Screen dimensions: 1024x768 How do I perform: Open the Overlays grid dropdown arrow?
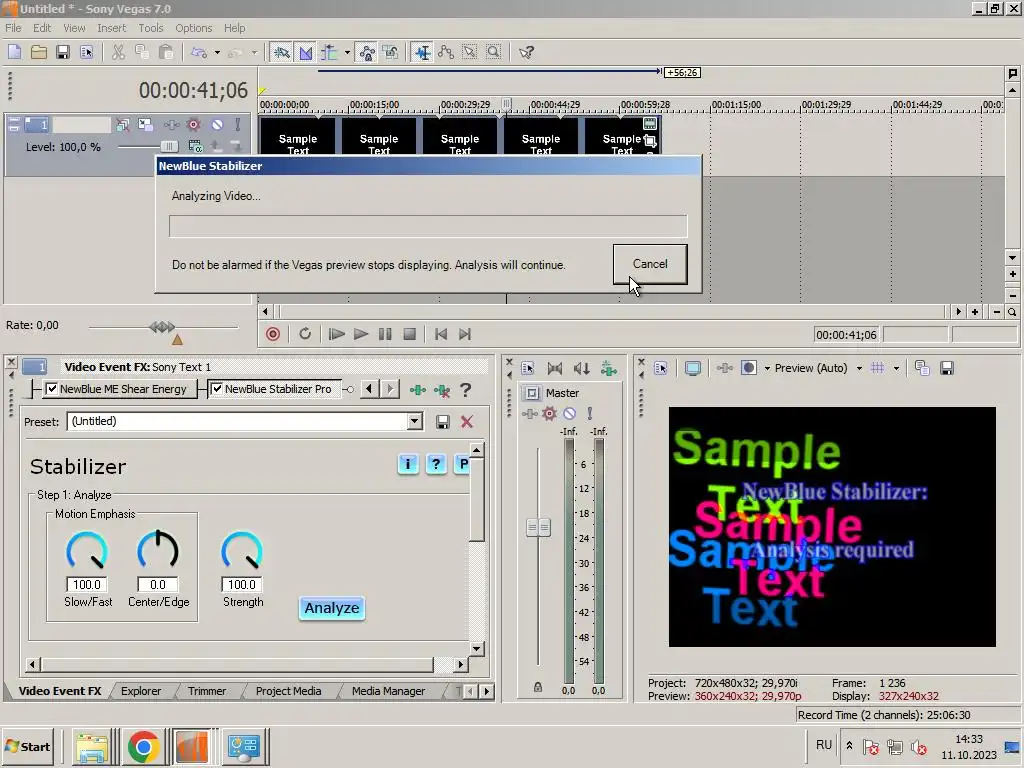[896, 368]
